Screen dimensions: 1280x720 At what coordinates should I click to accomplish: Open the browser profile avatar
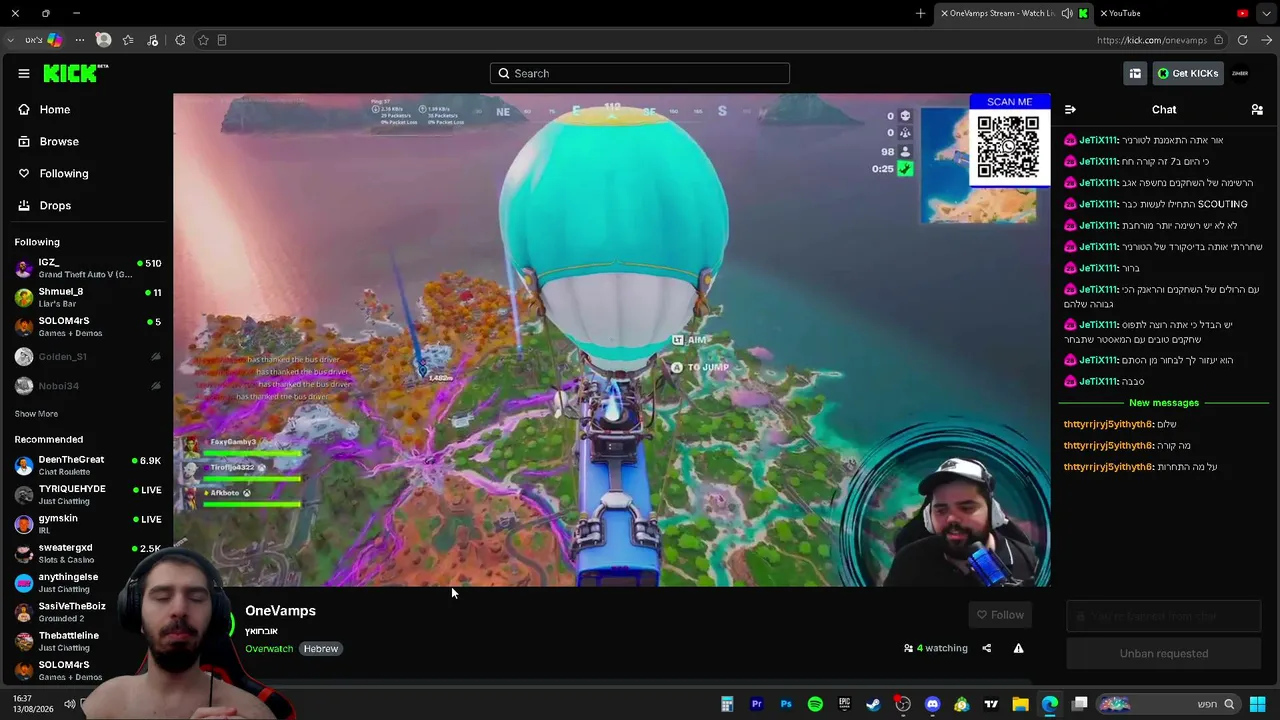[x=103, y=40]
